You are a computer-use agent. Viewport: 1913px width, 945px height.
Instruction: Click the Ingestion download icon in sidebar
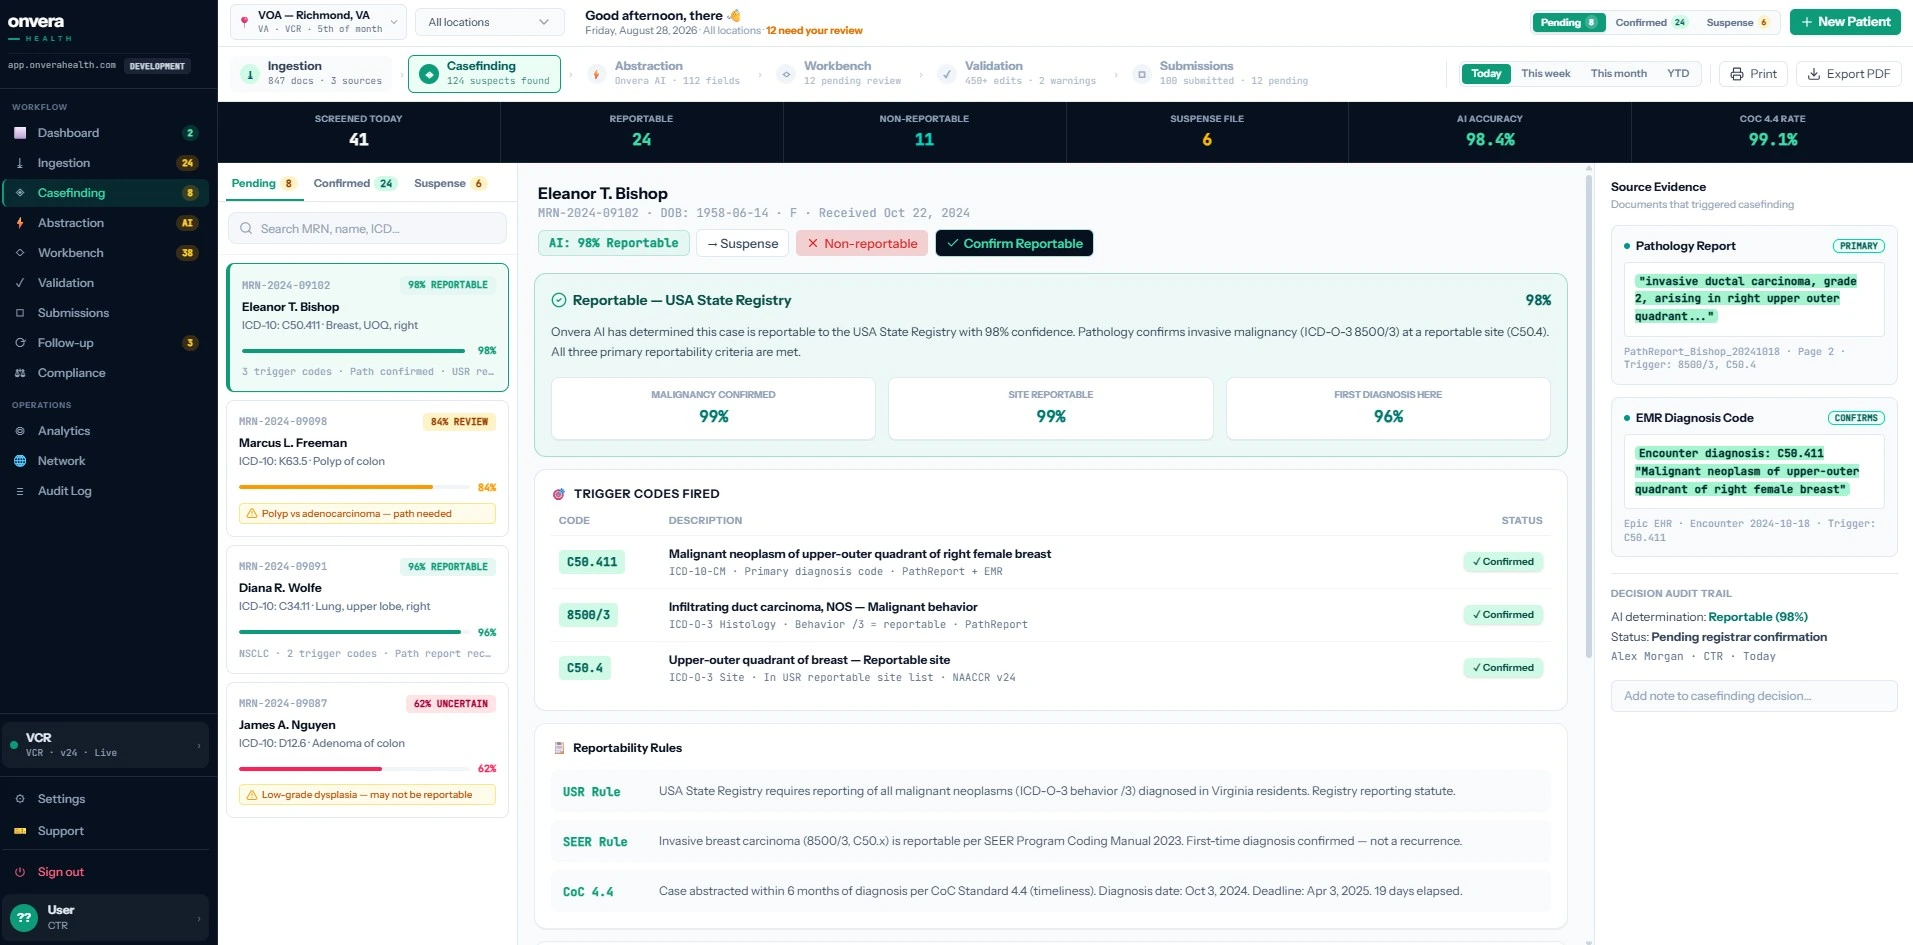pyautogui.click(x=20, y=163)
